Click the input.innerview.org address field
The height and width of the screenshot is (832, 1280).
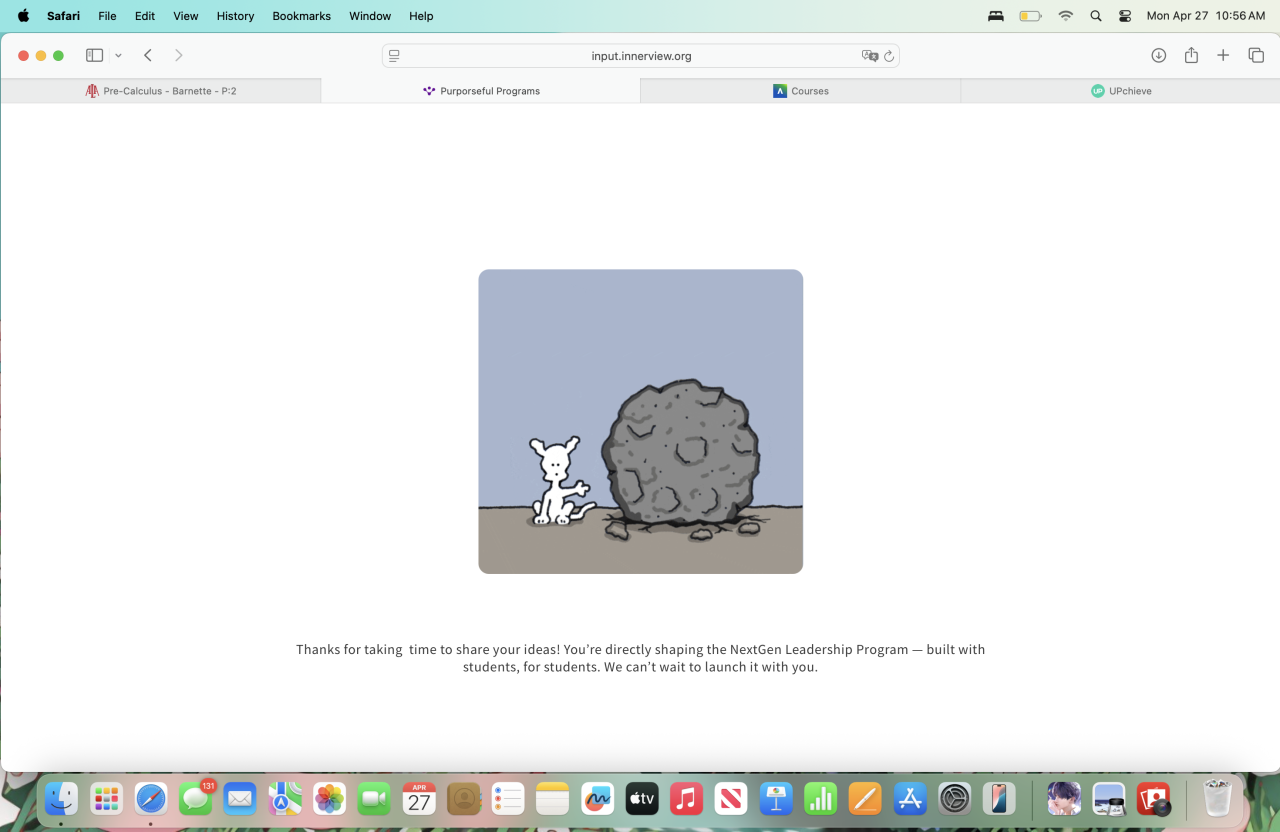[x=641, y=56]
